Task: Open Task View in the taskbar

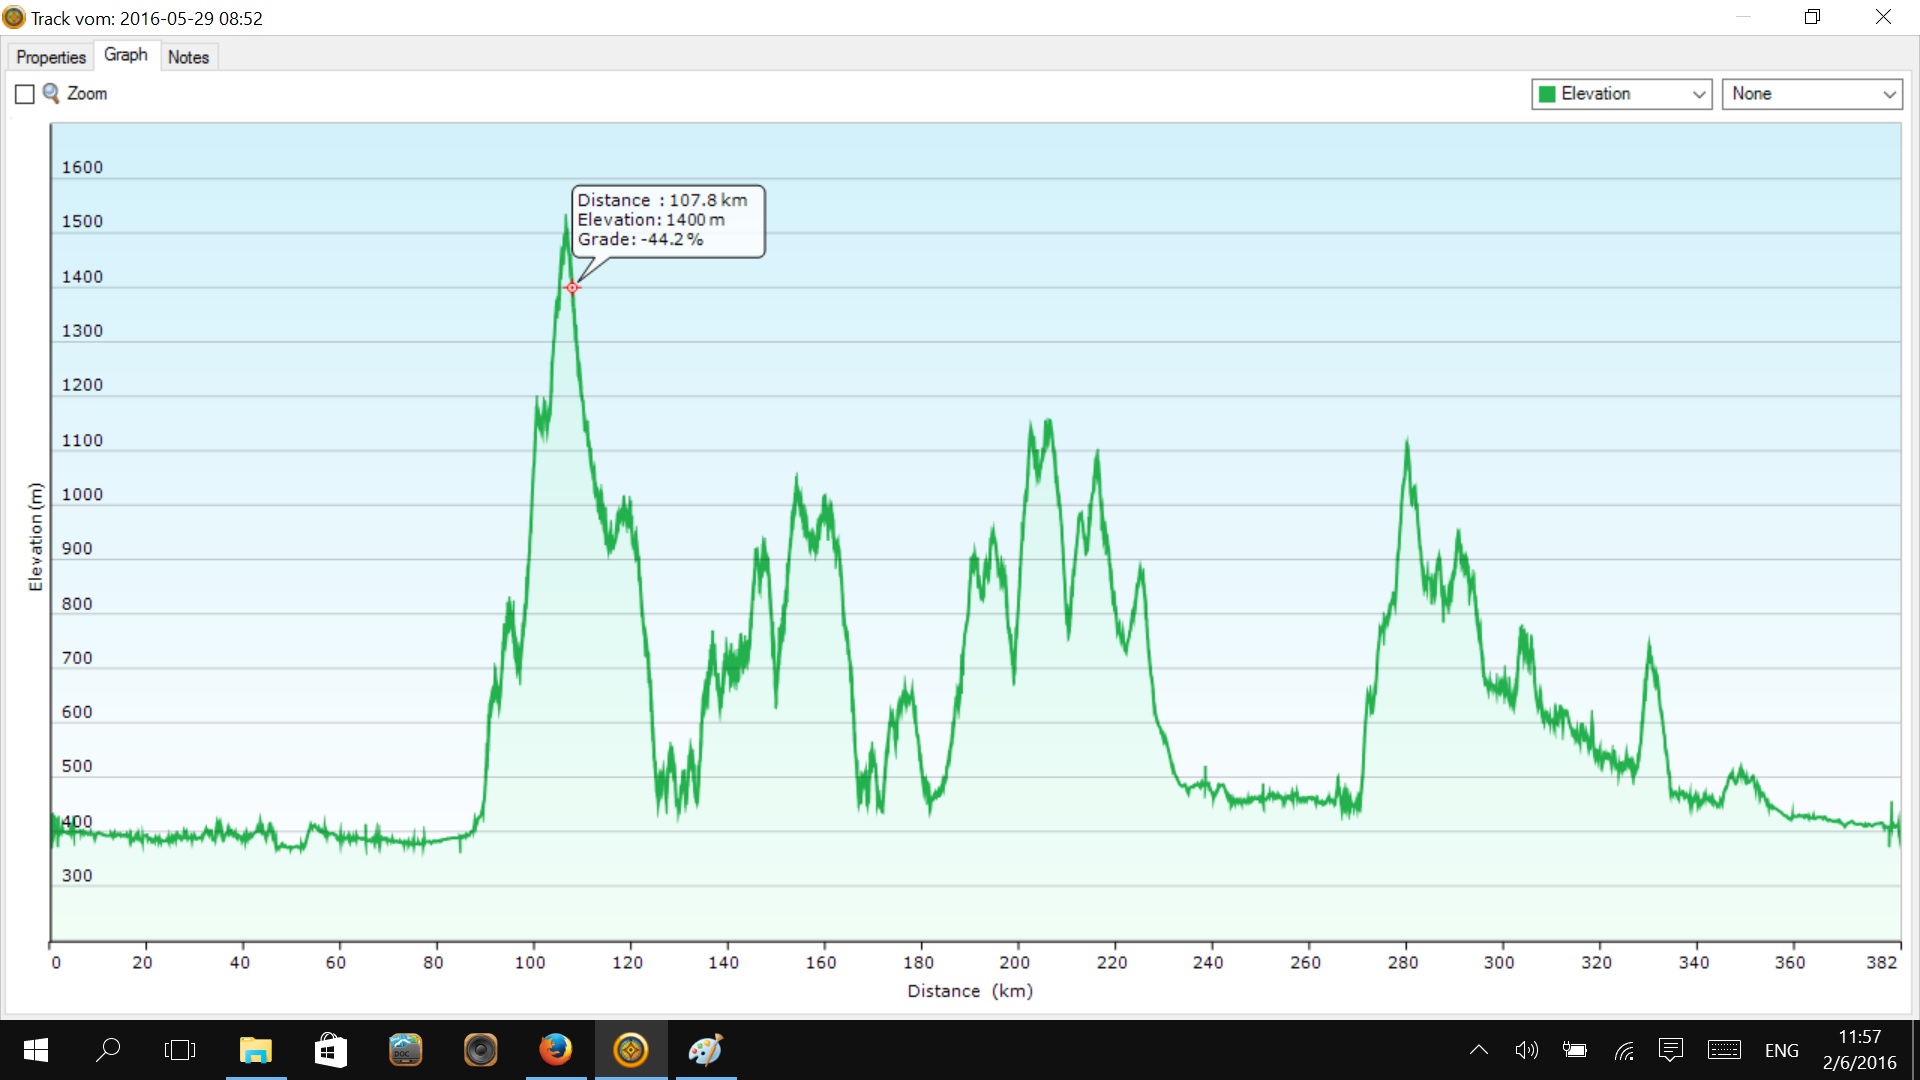Action: (x=180, y=1050)
